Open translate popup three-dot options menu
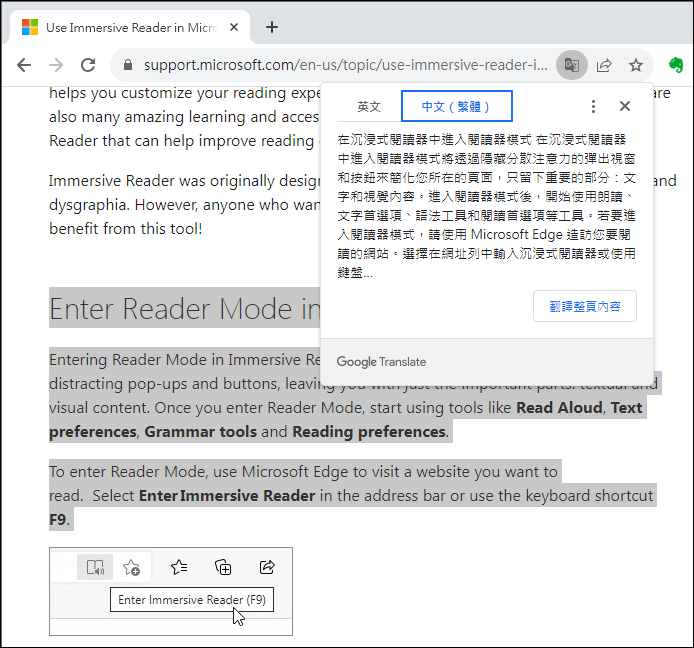 (x=593, y=106)
